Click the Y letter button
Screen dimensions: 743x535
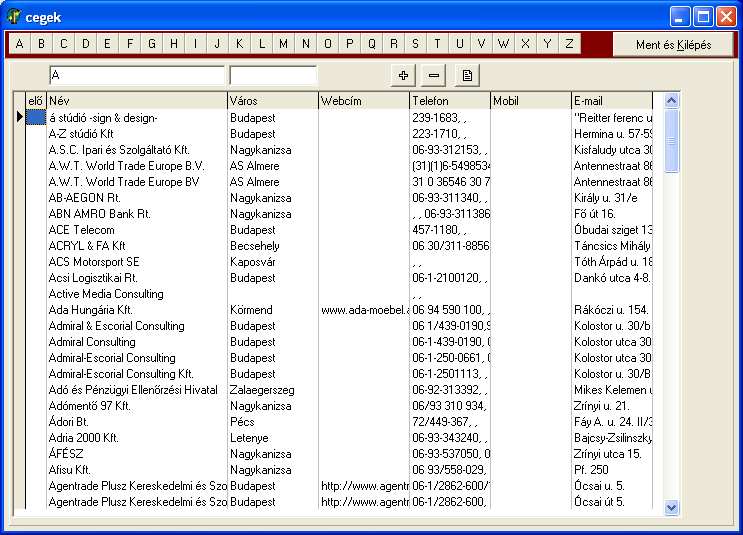coord(548,44)
